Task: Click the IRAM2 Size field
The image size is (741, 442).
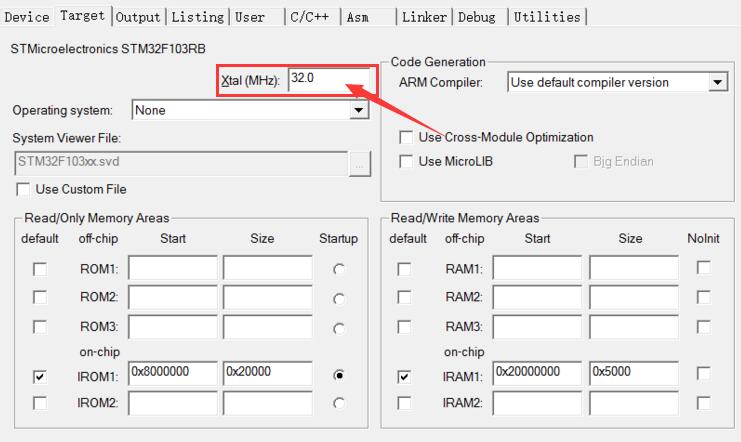Action: (x=634, y=403)
